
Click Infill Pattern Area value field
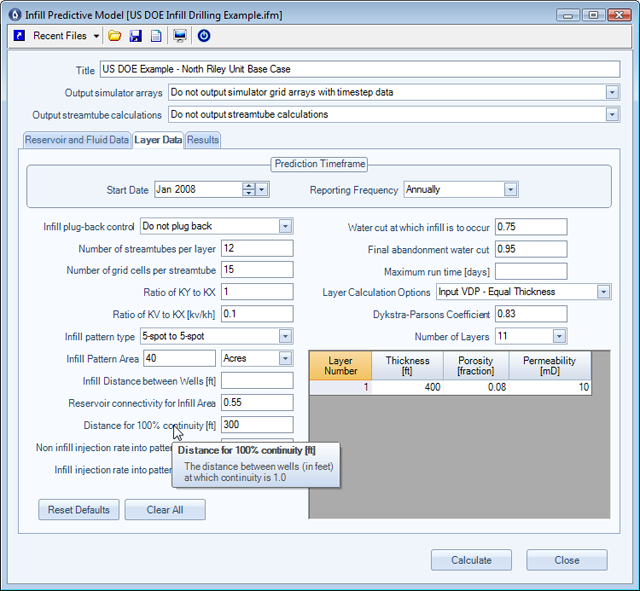180,358
